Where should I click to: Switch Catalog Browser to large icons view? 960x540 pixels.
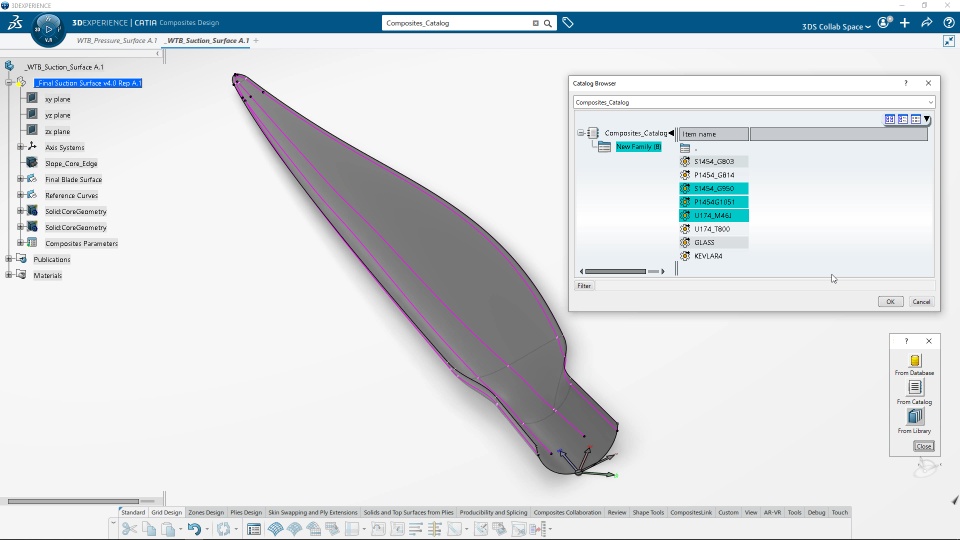[x=890, y=119]
